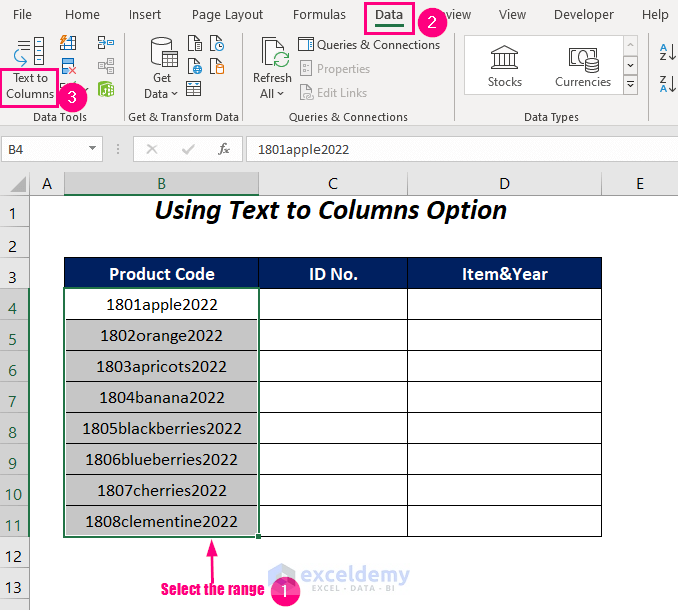
Task: Click cell containing 1808clementine2022
Action: 161,521
